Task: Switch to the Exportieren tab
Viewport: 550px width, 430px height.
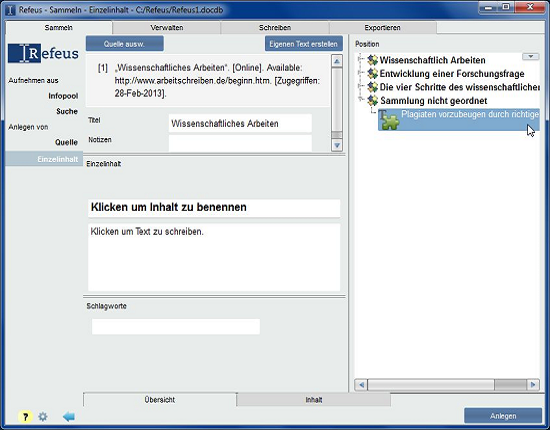Action: 382,27
